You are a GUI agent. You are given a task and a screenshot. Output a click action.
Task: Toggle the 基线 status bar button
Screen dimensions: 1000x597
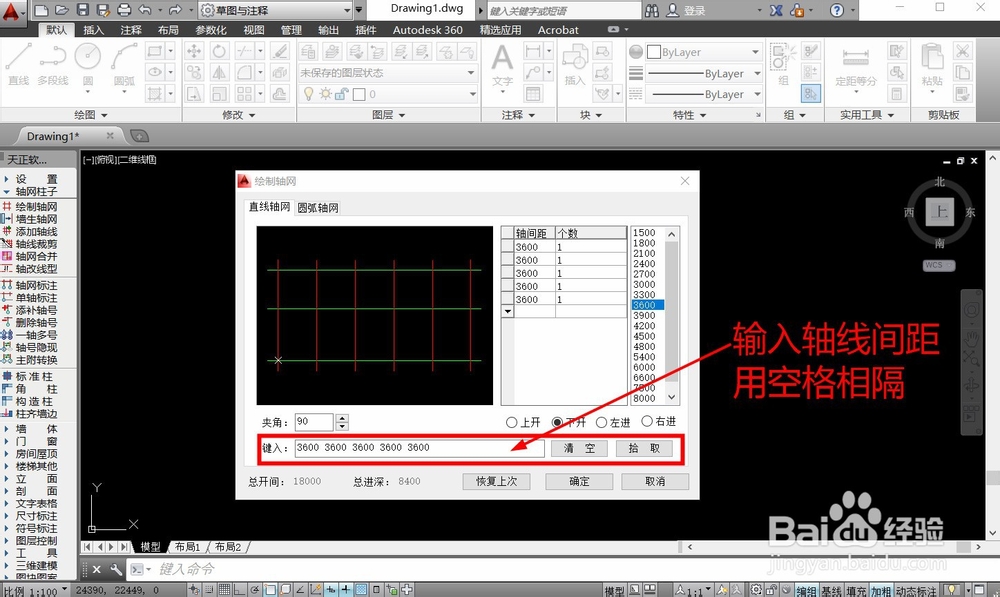click(831, 591)
